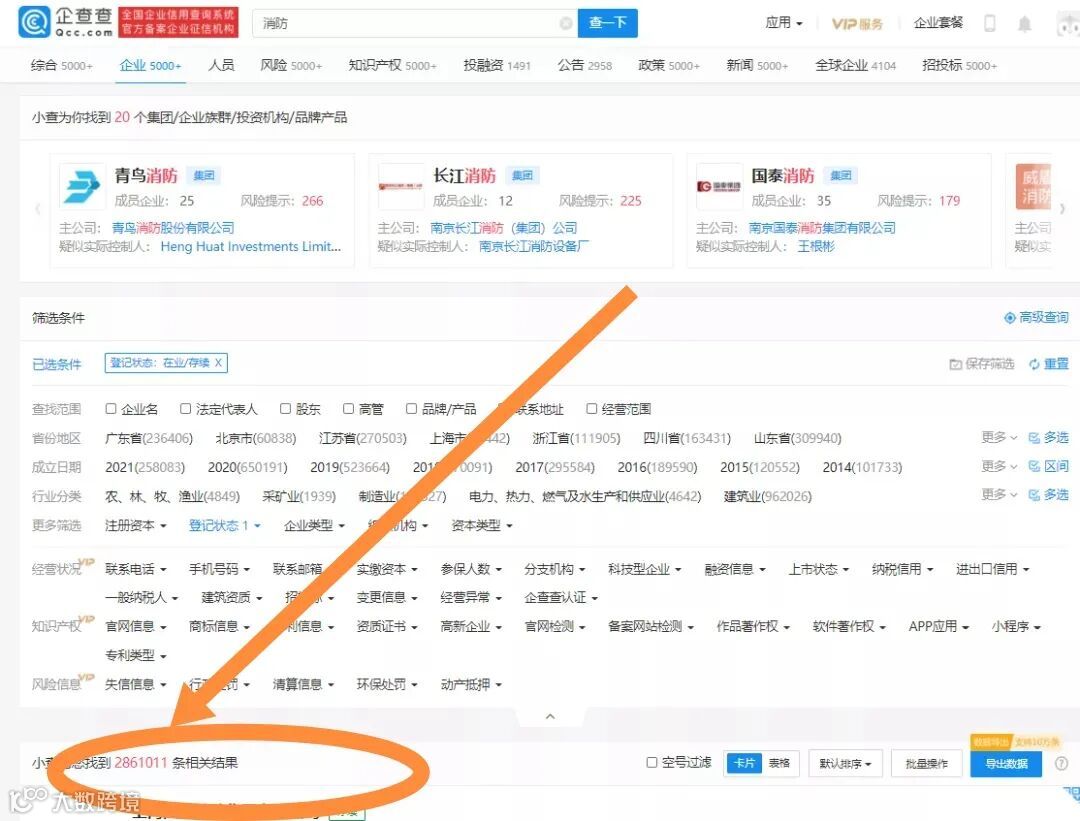Filter by 建筑业 industry
Image resolution: width=1080 pixels, height=821 pixels.
coord(767,496)
